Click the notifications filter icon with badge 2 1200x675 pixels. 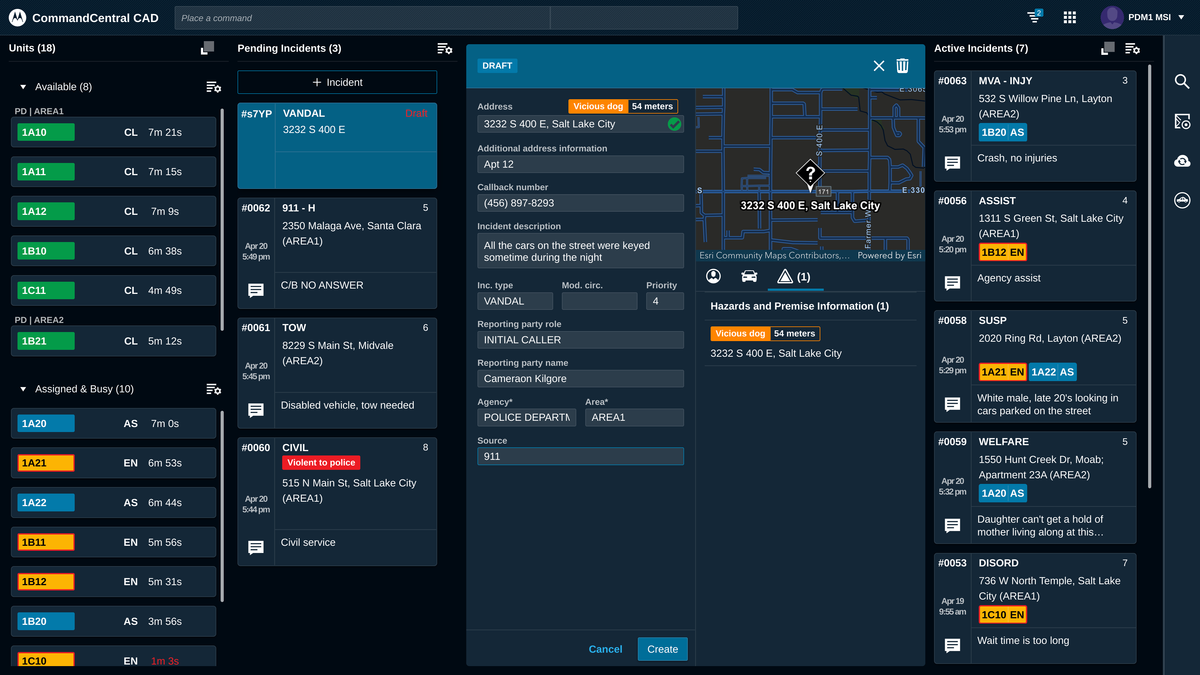click(1032, 17)
